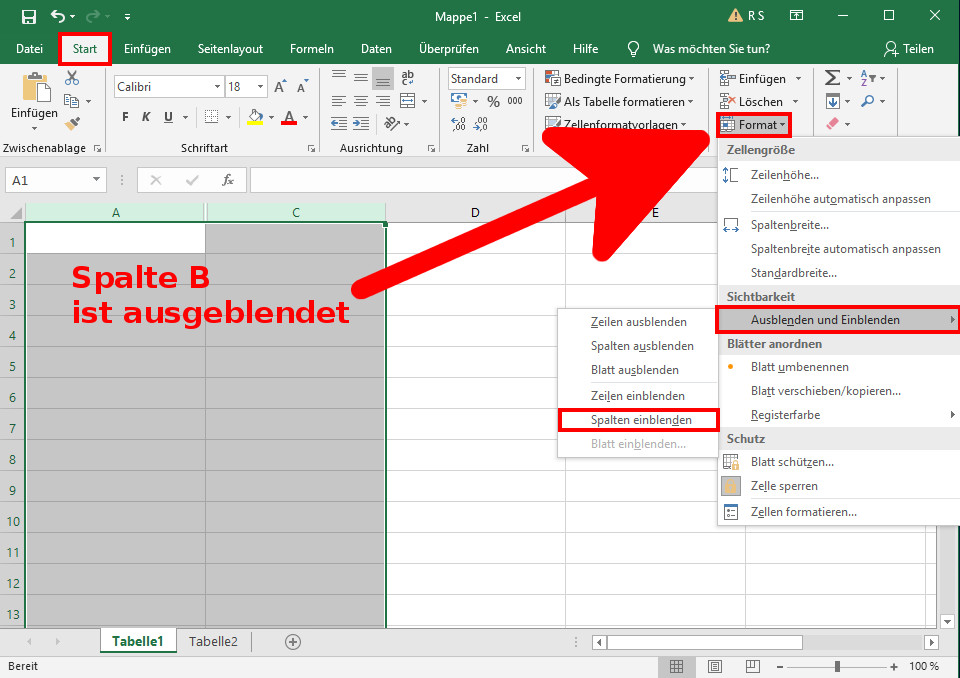Click the Format Painter brush icon

tap(72, 123)
